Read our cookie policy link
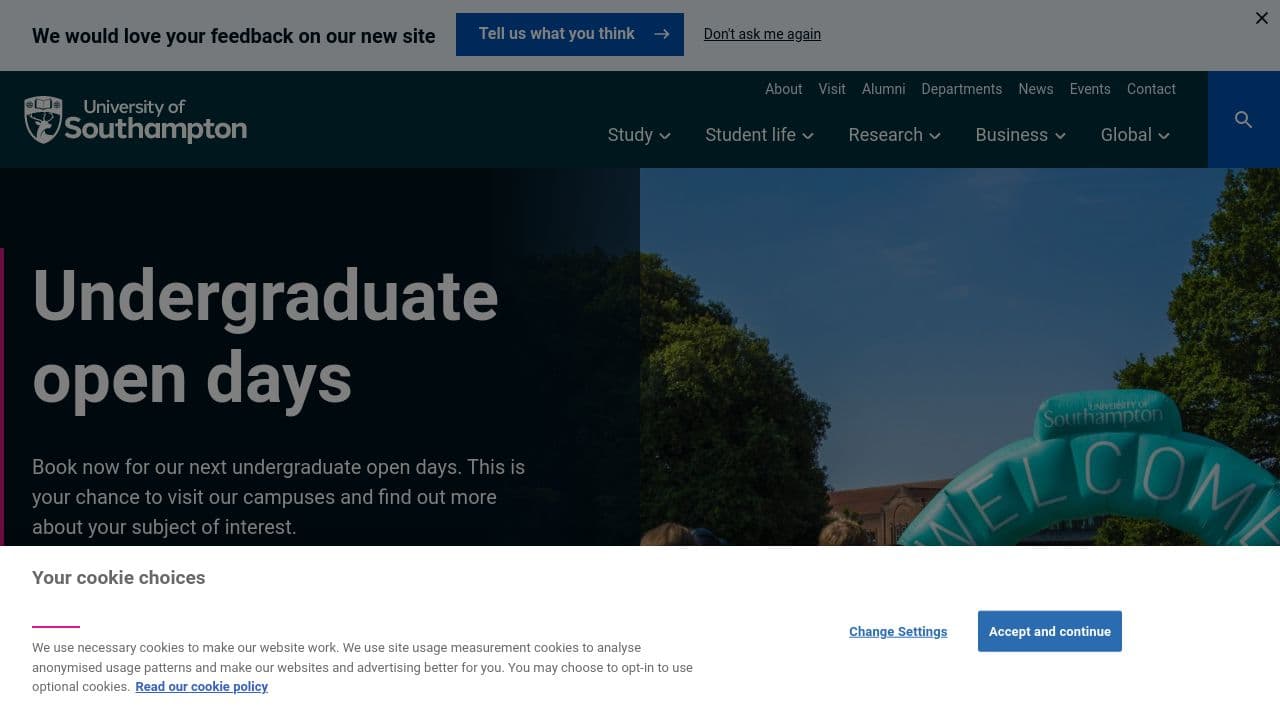Image resolution: width=1280 pixels, height=720 pixels. pyautogui.click(x=201, y=686)
